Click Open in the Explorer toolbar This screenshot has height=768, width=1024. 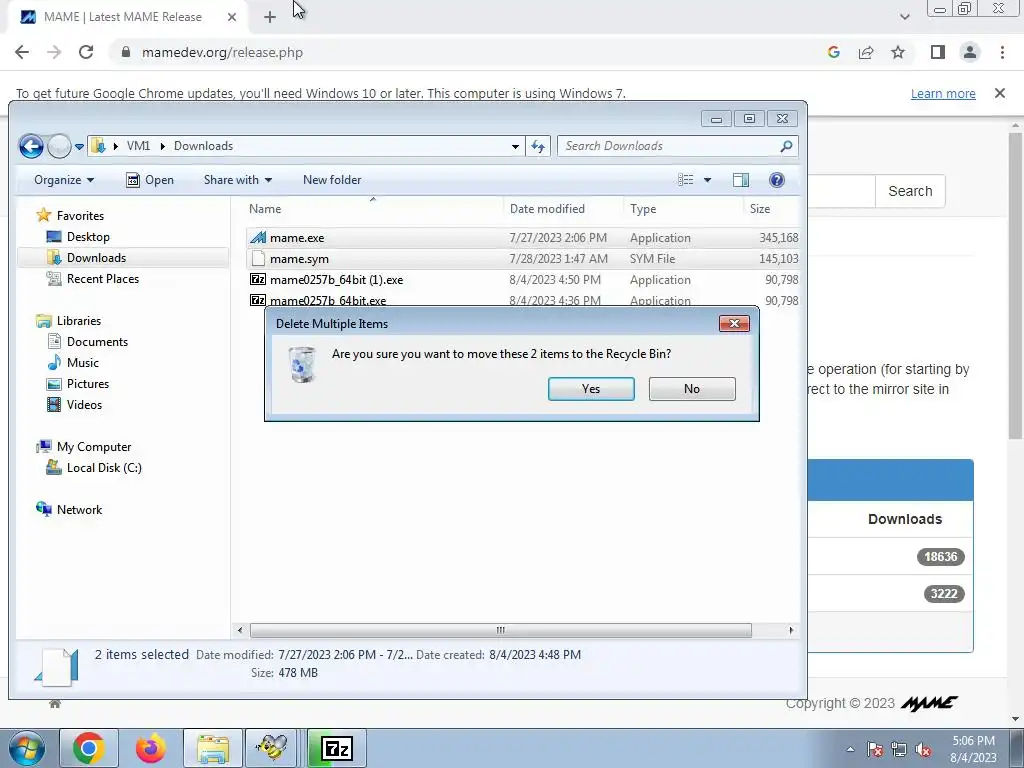pos(150,180)
